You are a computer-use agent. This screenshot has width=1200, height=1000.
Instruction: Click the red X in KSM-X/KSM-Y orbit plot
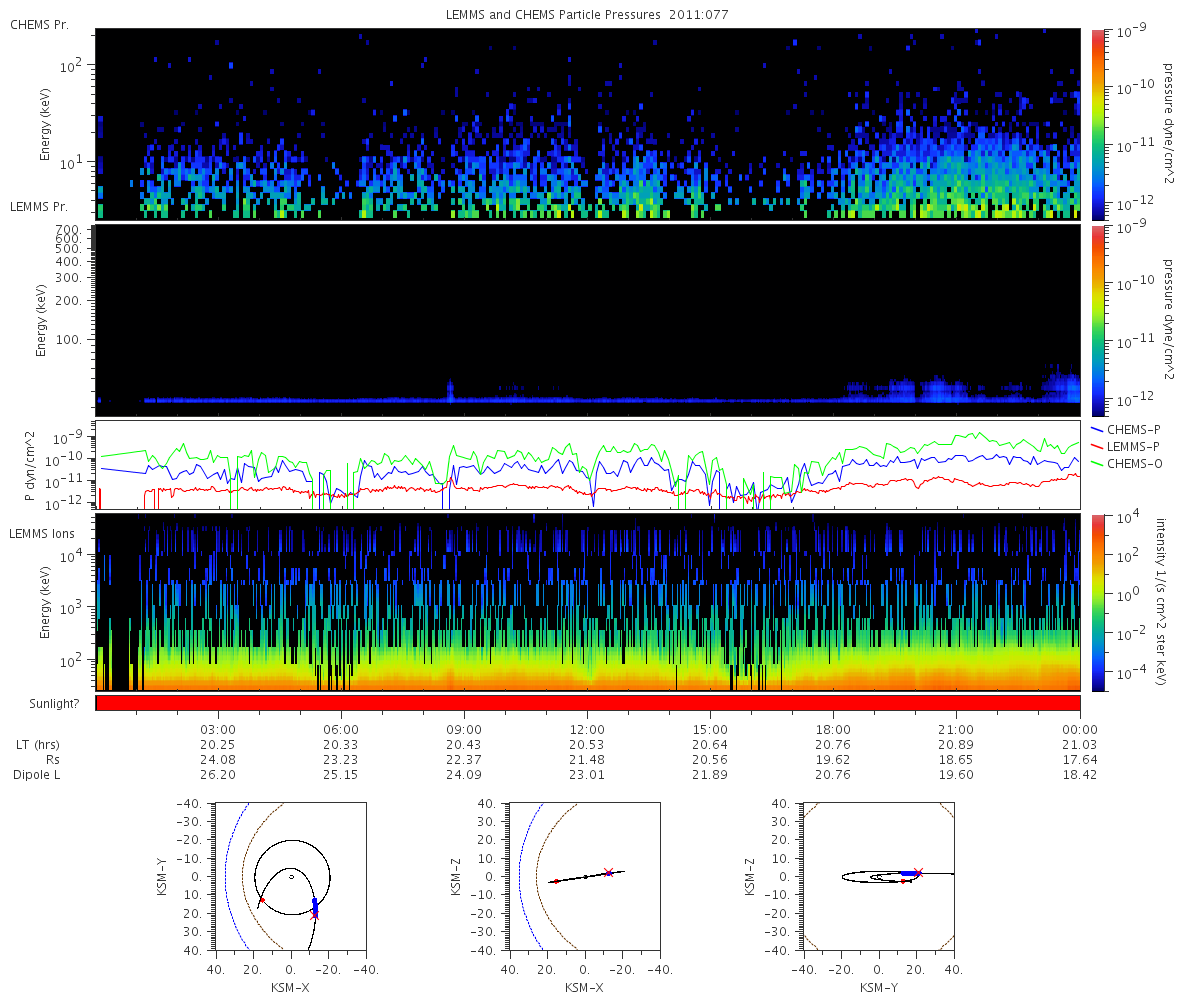315,915
